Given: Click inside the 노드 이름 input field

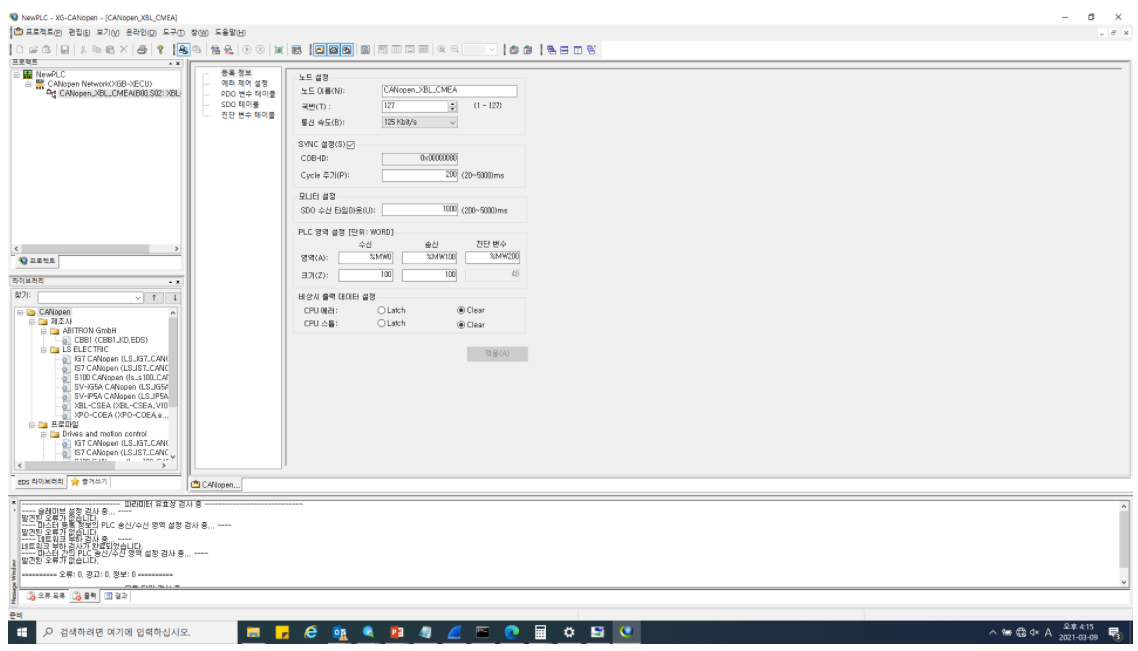Looking at the screenshot, I should (440, 90).
